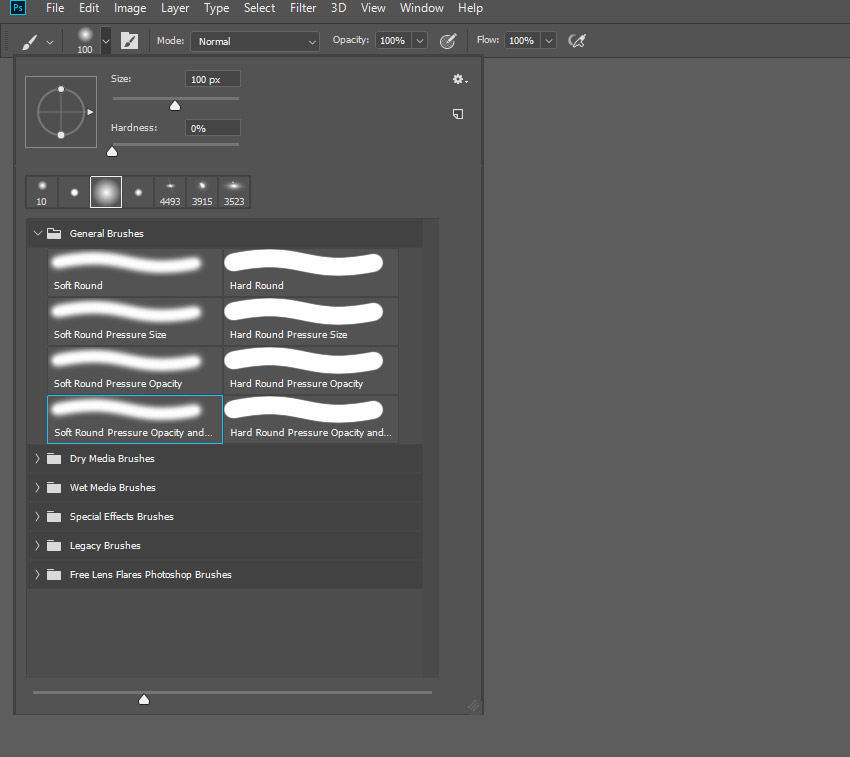Expand Free Lens Flares Photoshop Brushes folder
Viewport: 850px width, 757px height.
point(37,574)
